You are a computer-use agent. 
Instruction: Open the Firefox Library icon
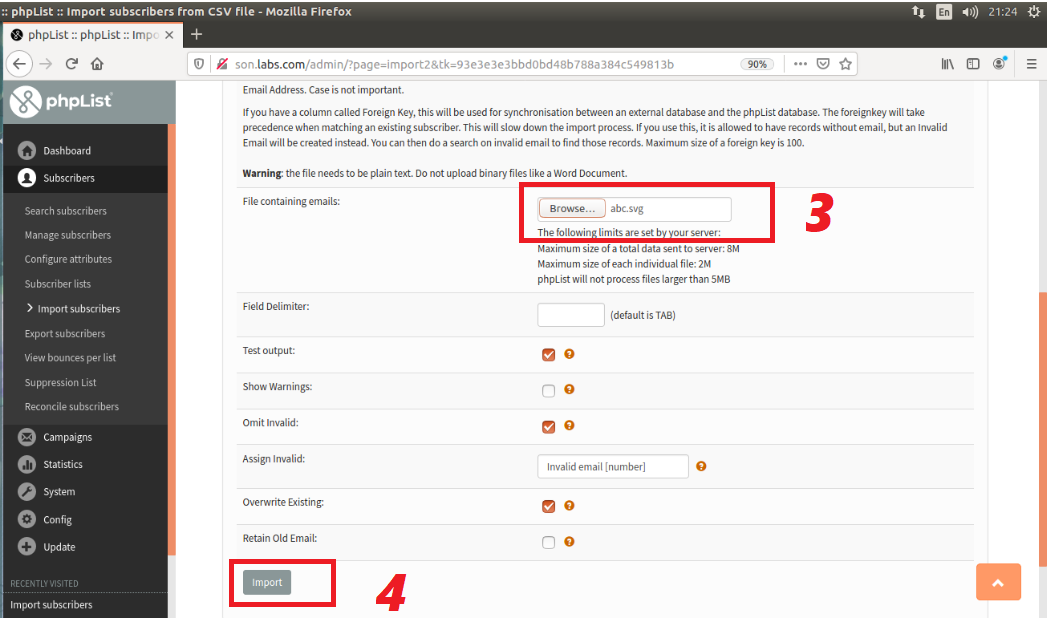[947, 64]
